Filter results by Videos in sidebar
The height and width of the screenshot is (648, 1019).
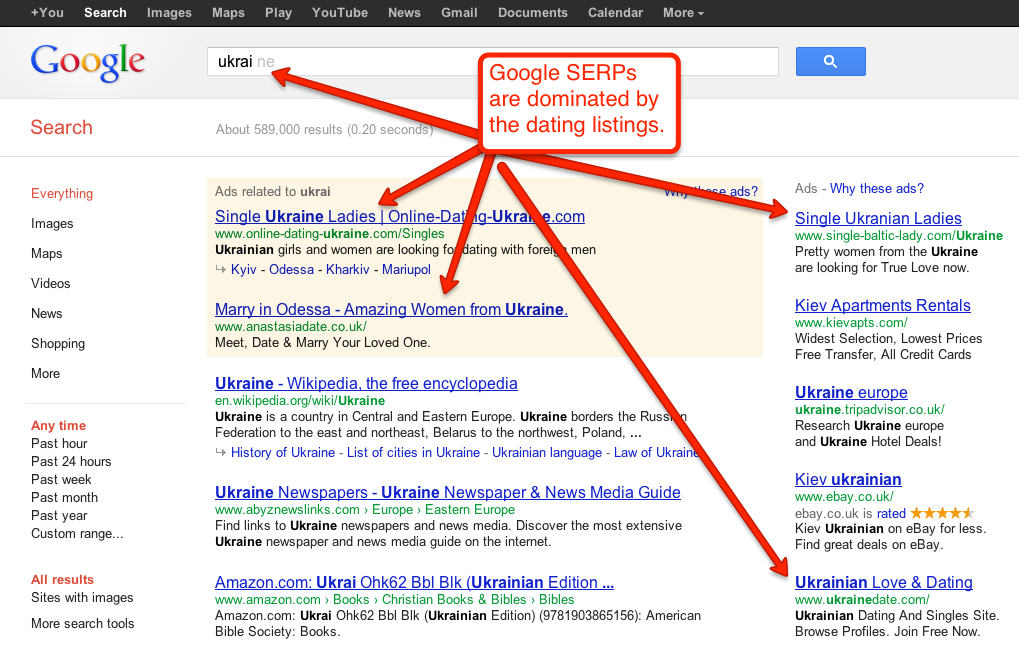click(x=51, y=283)
